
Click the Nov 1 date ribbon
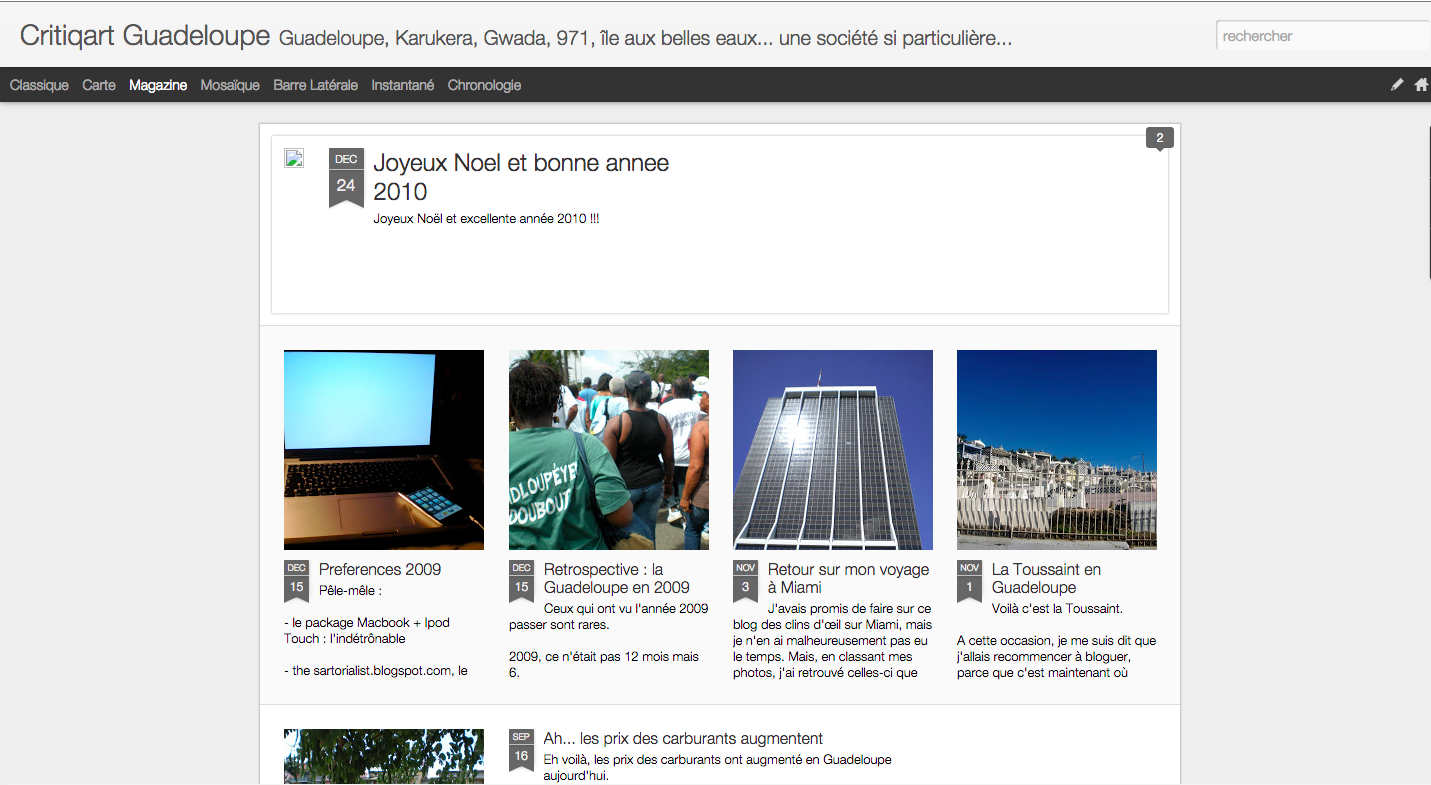pyautogui.click(x=969, y=581)
